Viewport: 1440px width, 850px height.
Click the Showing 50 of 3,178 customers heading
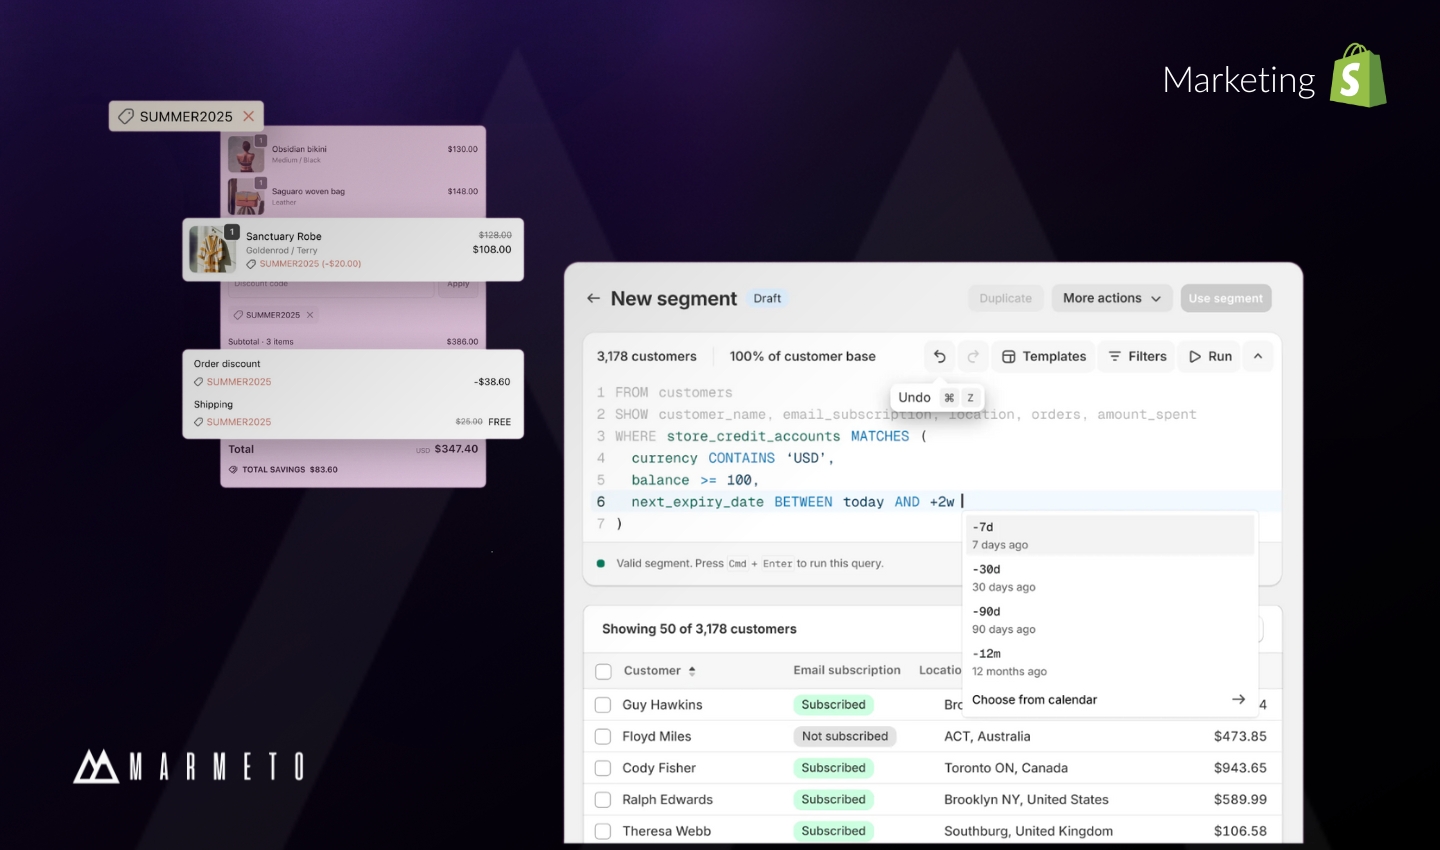[699, 629]
